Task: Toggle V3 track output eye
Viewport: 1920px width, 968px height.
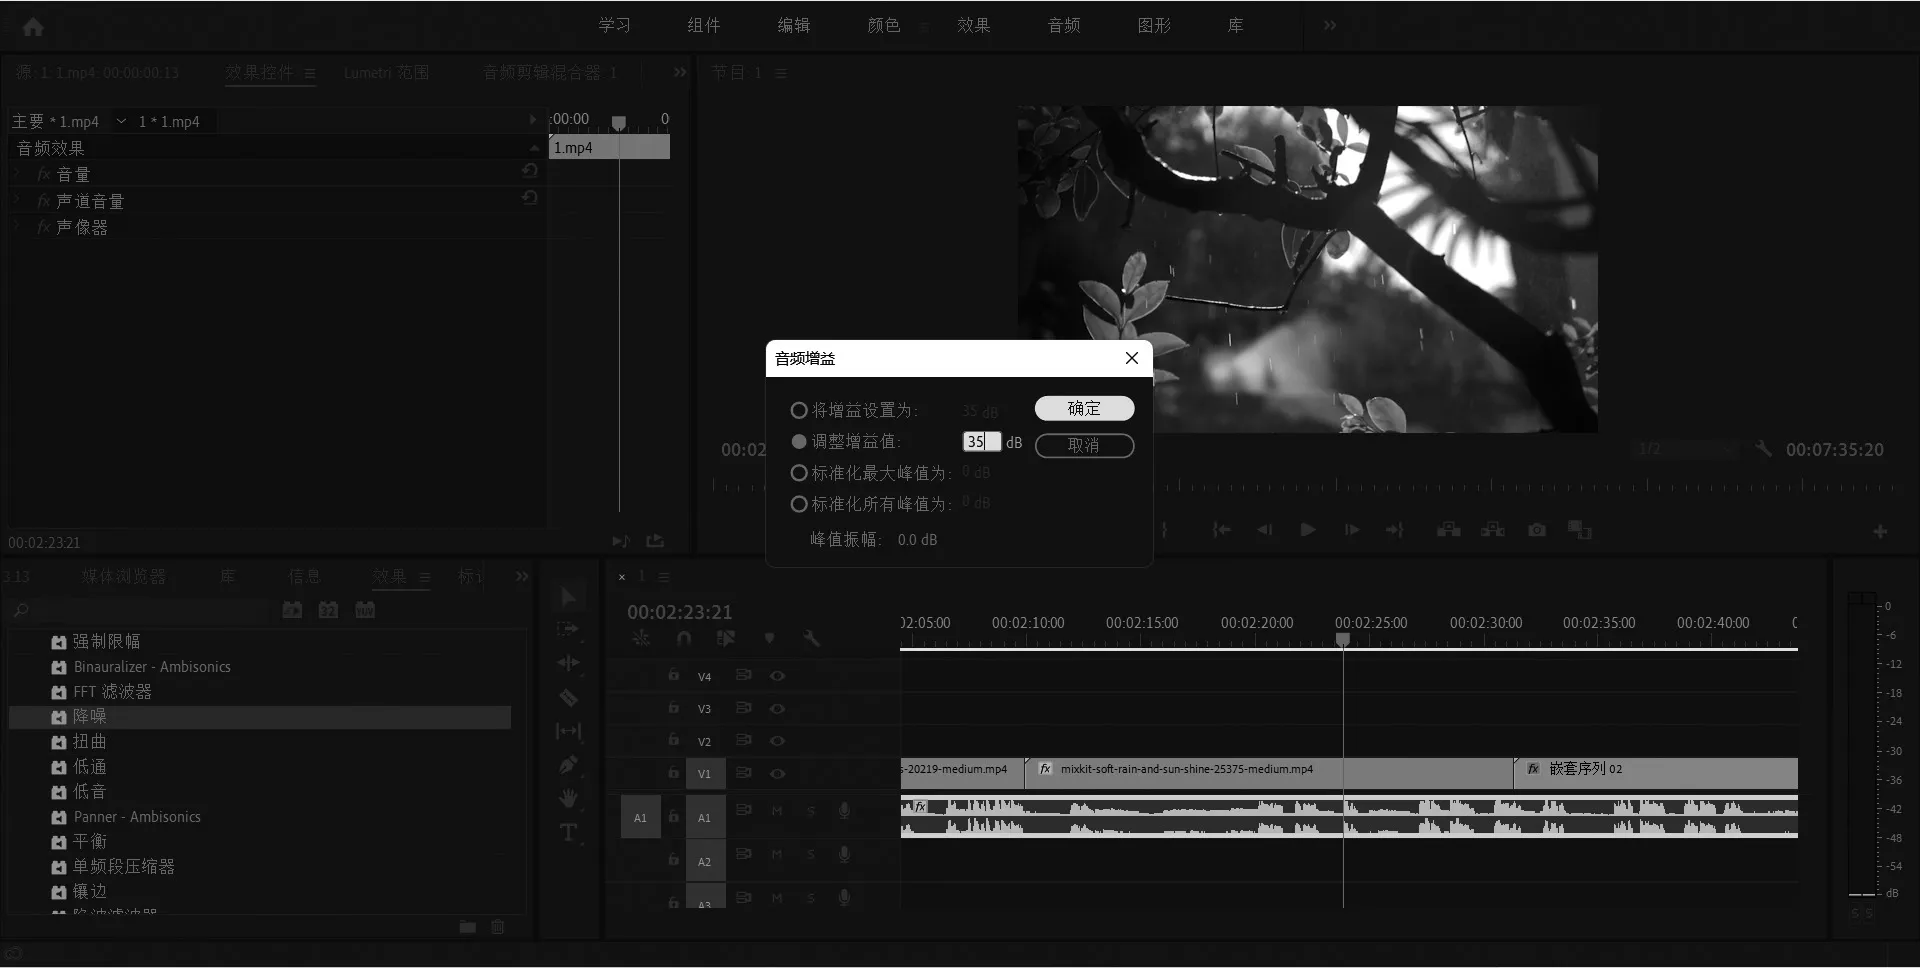Action: [777, 708]
